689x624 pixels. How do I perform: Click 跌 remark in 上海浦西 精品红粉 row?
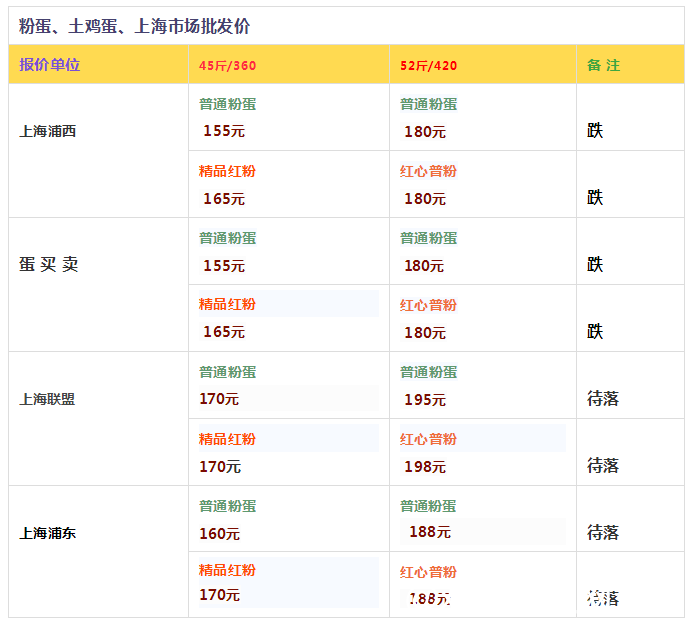pyautogui.click(x=595, y=198)
